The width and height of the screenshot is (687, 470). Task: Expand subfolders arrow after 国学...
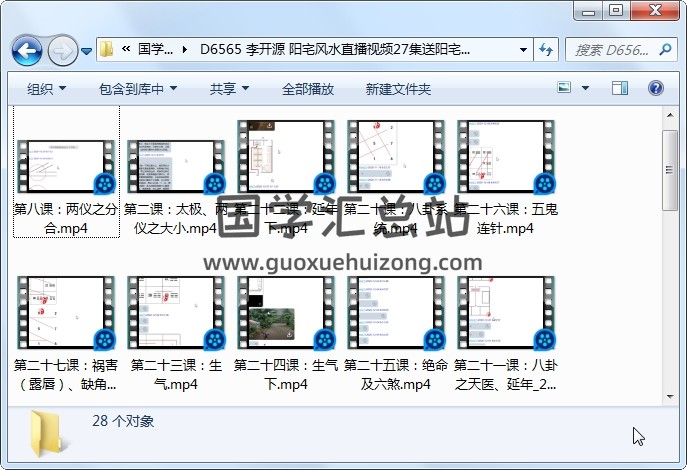[x=184, y=49]
